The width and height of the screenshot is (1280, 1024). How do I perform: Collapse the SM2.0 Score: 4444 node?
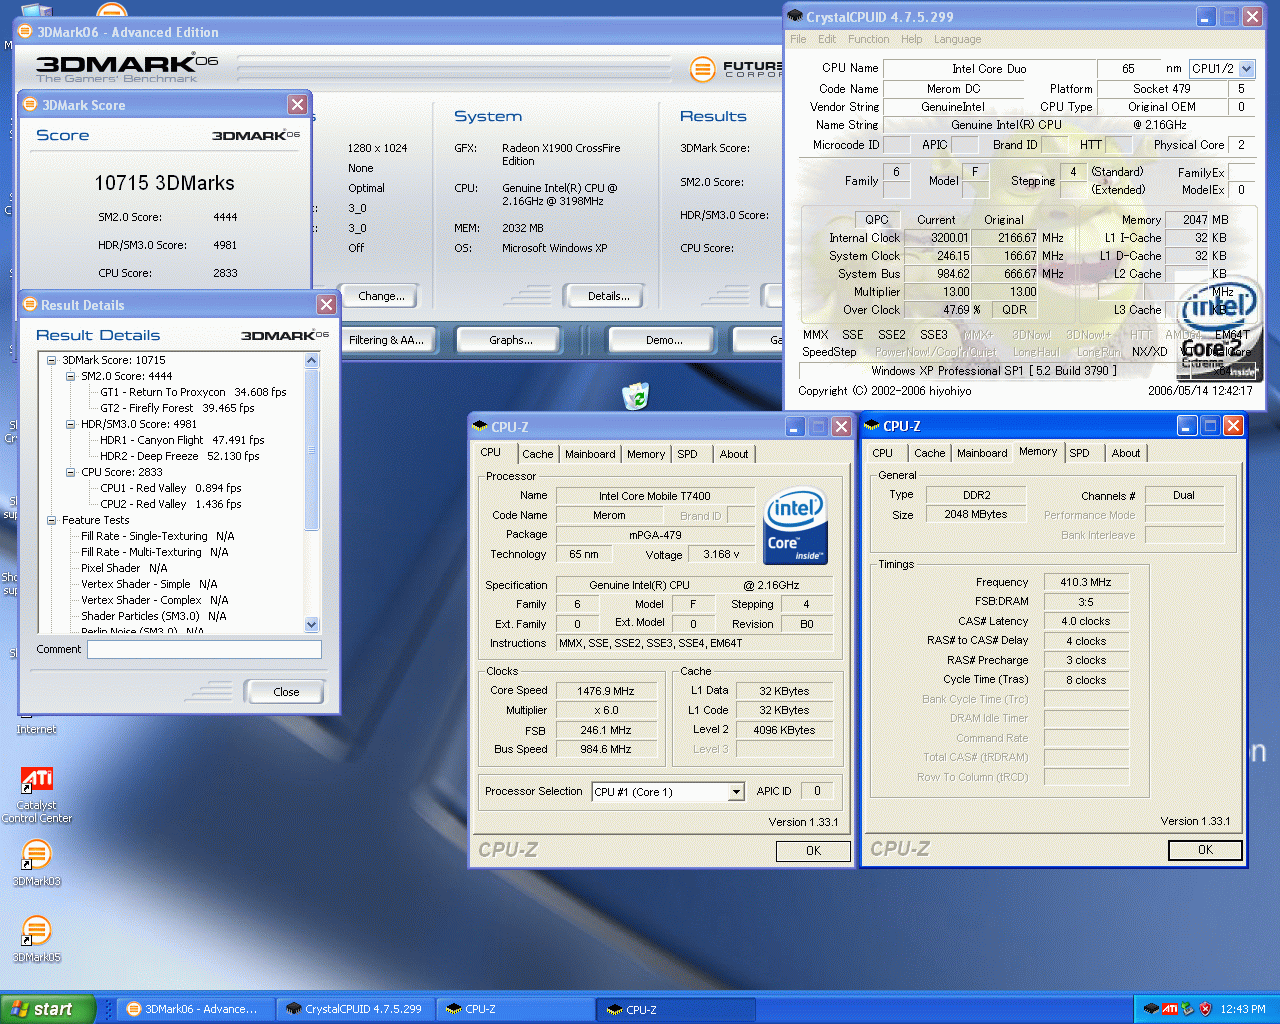[x=71, y=376]
